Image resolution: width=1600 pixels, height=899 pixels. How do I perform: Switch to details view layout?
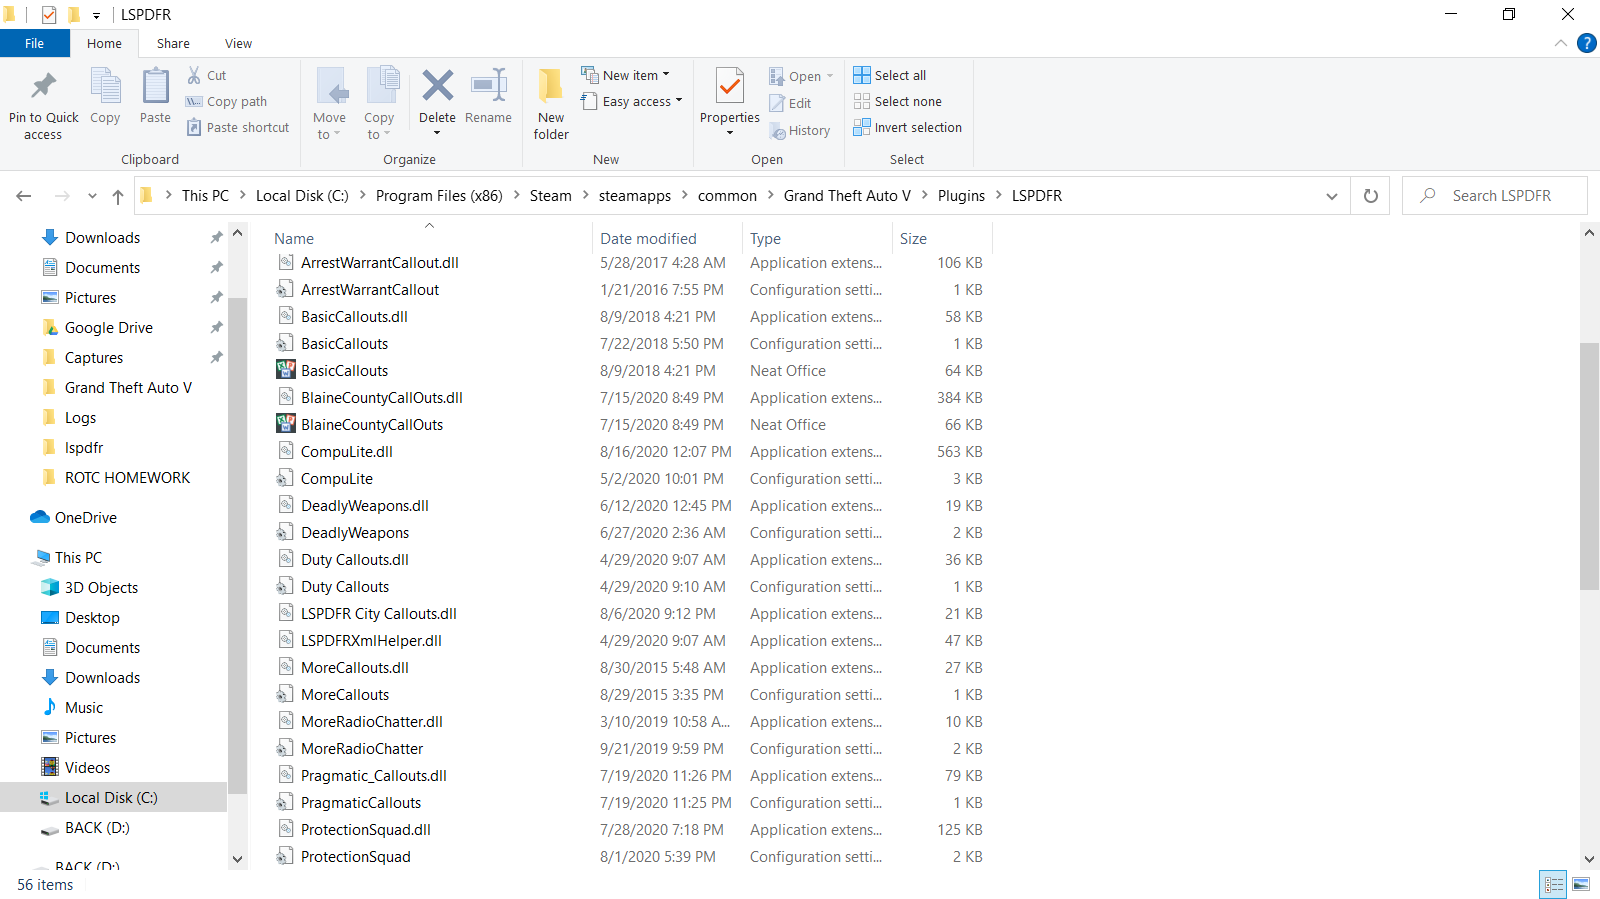1553,884
